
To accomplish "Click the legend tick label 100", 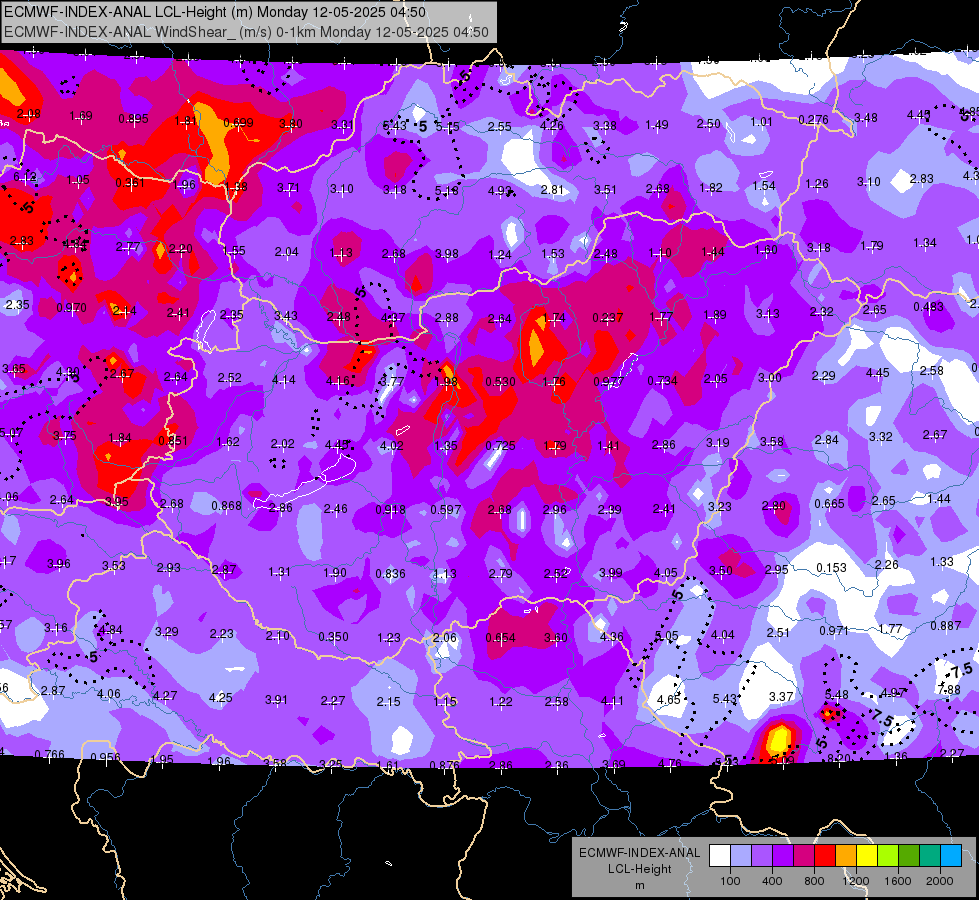I will coord(730,881).
